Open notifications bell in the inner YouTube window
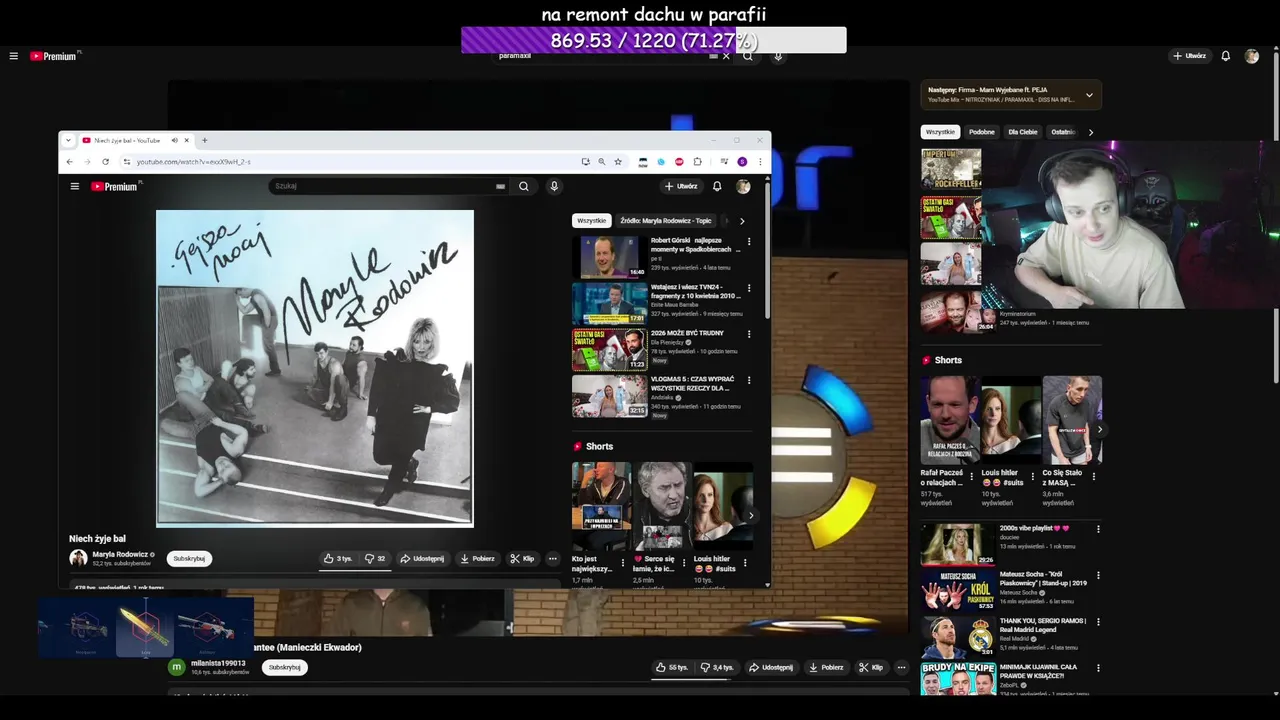 tap(717, 186)
